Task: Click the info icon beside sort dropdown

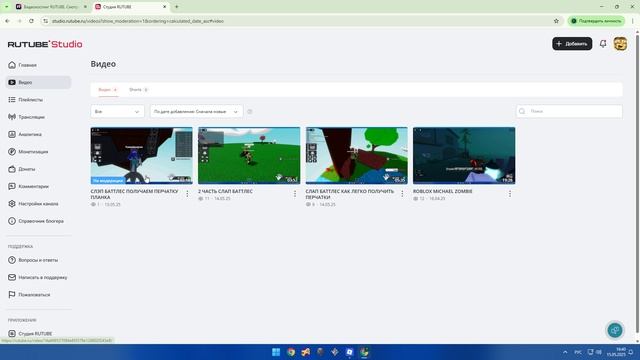Action: point(250,111)
